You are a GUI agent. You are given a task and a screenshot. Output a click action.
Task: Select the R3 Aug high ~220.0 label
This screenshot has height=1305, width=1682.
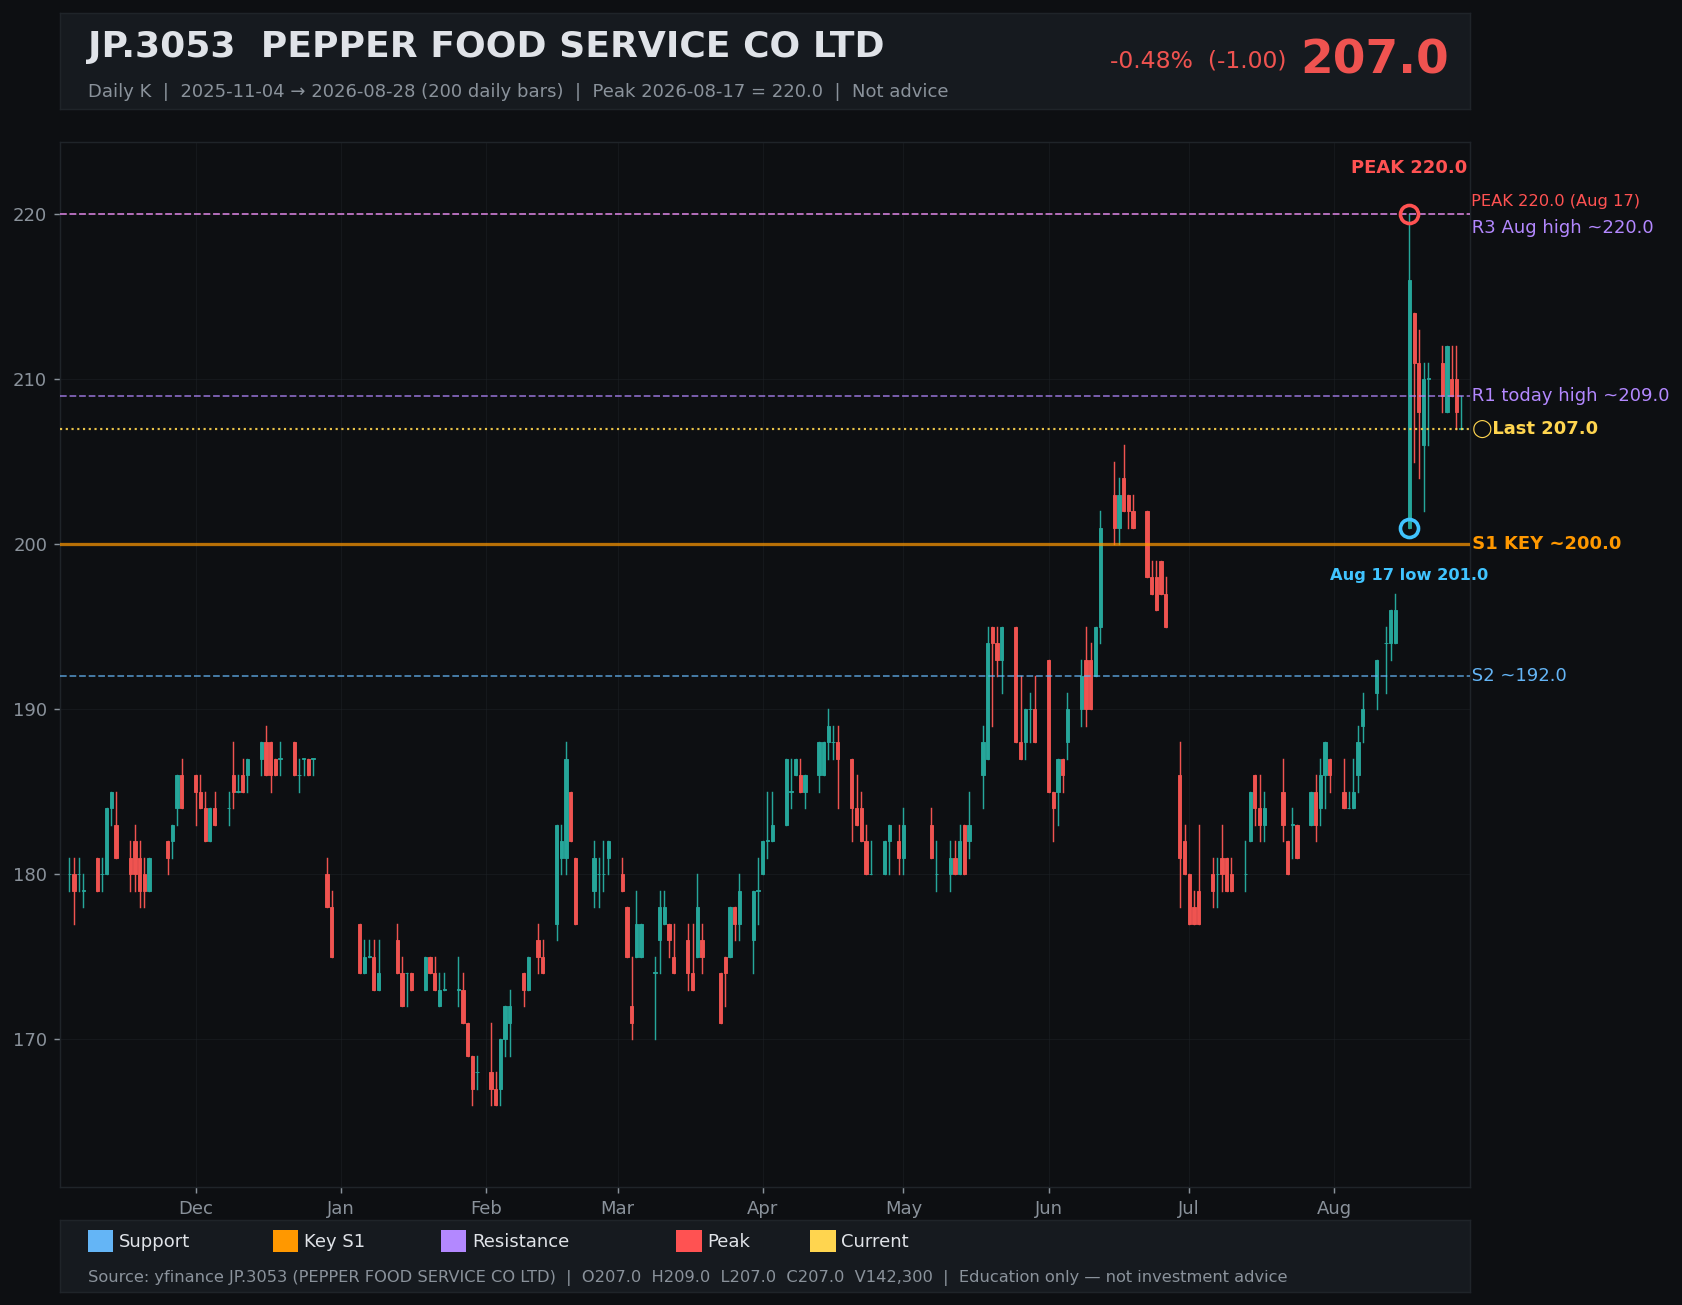pyautogui.click(x=1562, y=227)
